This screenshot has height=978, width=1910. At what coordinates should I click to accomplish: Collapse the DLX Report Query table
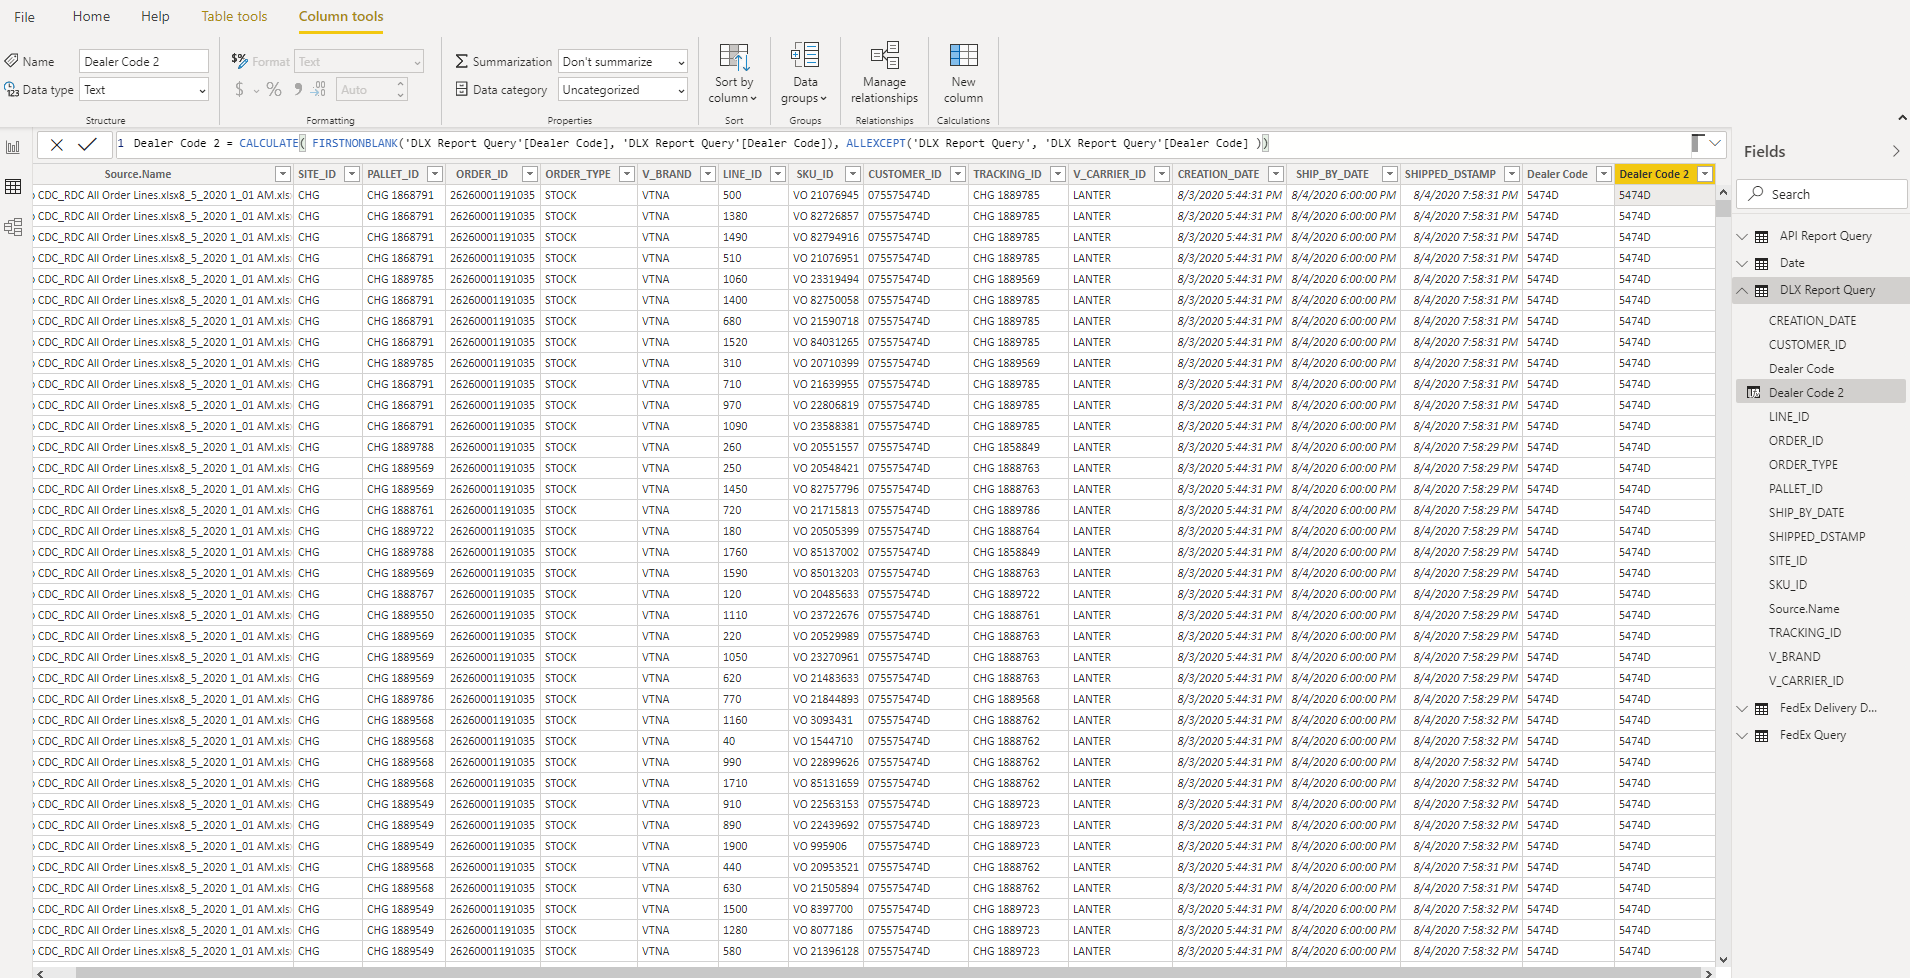pos(1742,290)
